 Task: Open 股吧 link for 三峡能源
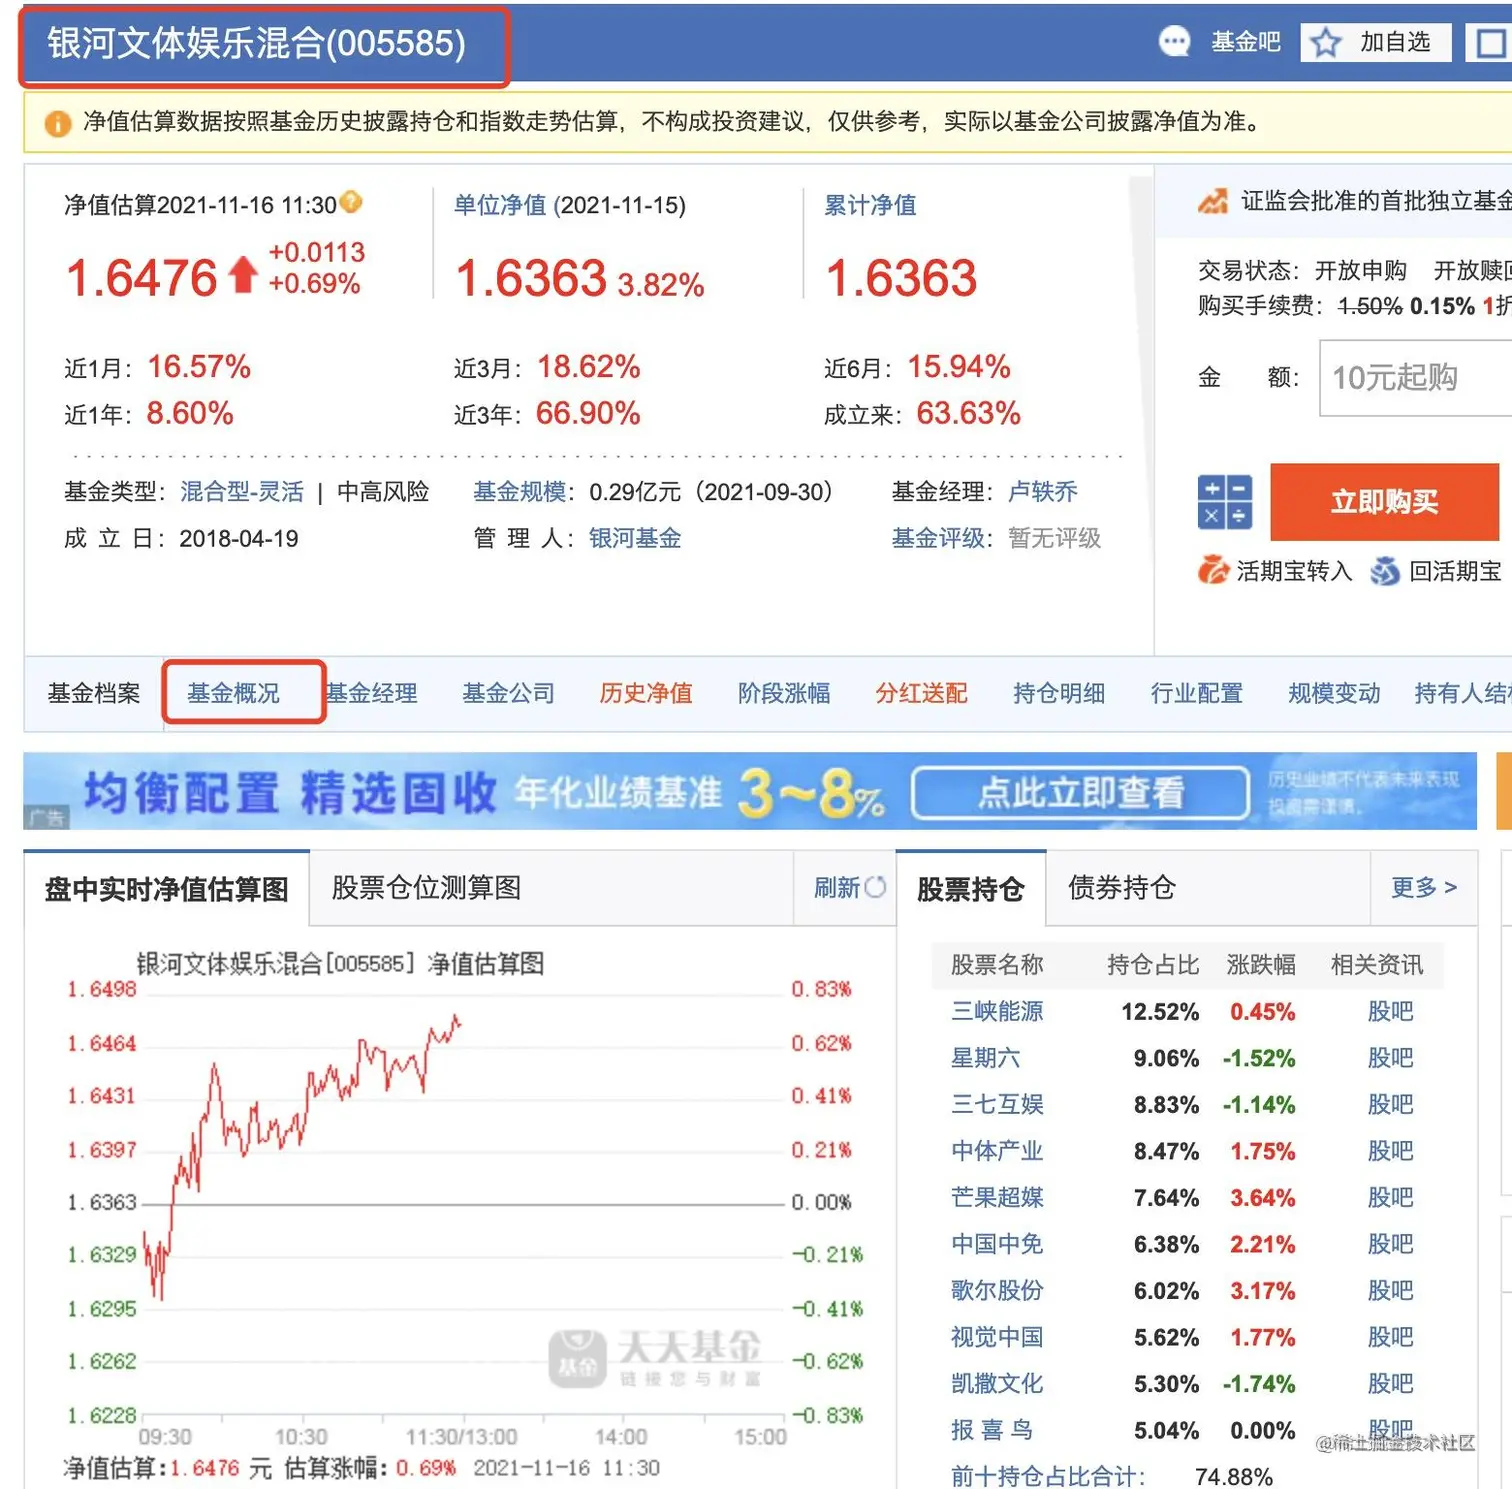click(x=1391, y=1012)
